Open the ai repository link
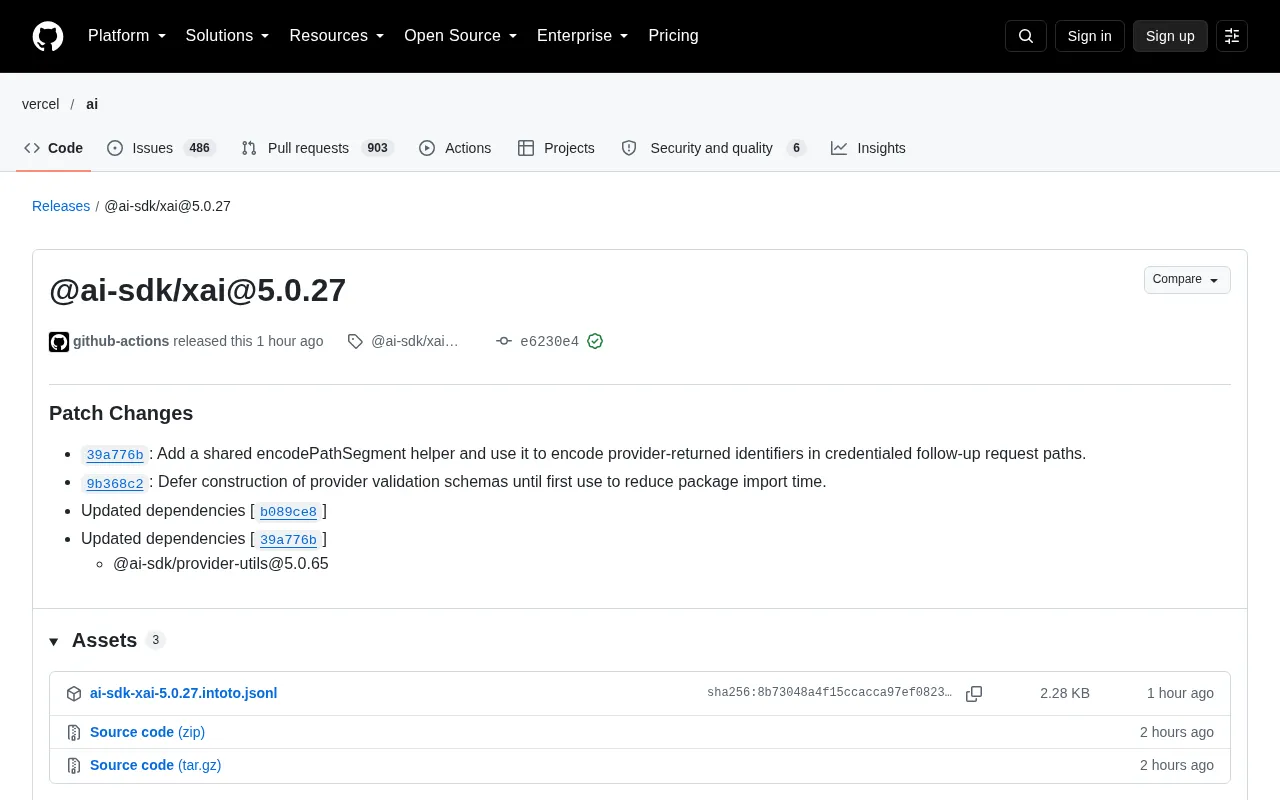1280x800 pixels. coord(92,104)
